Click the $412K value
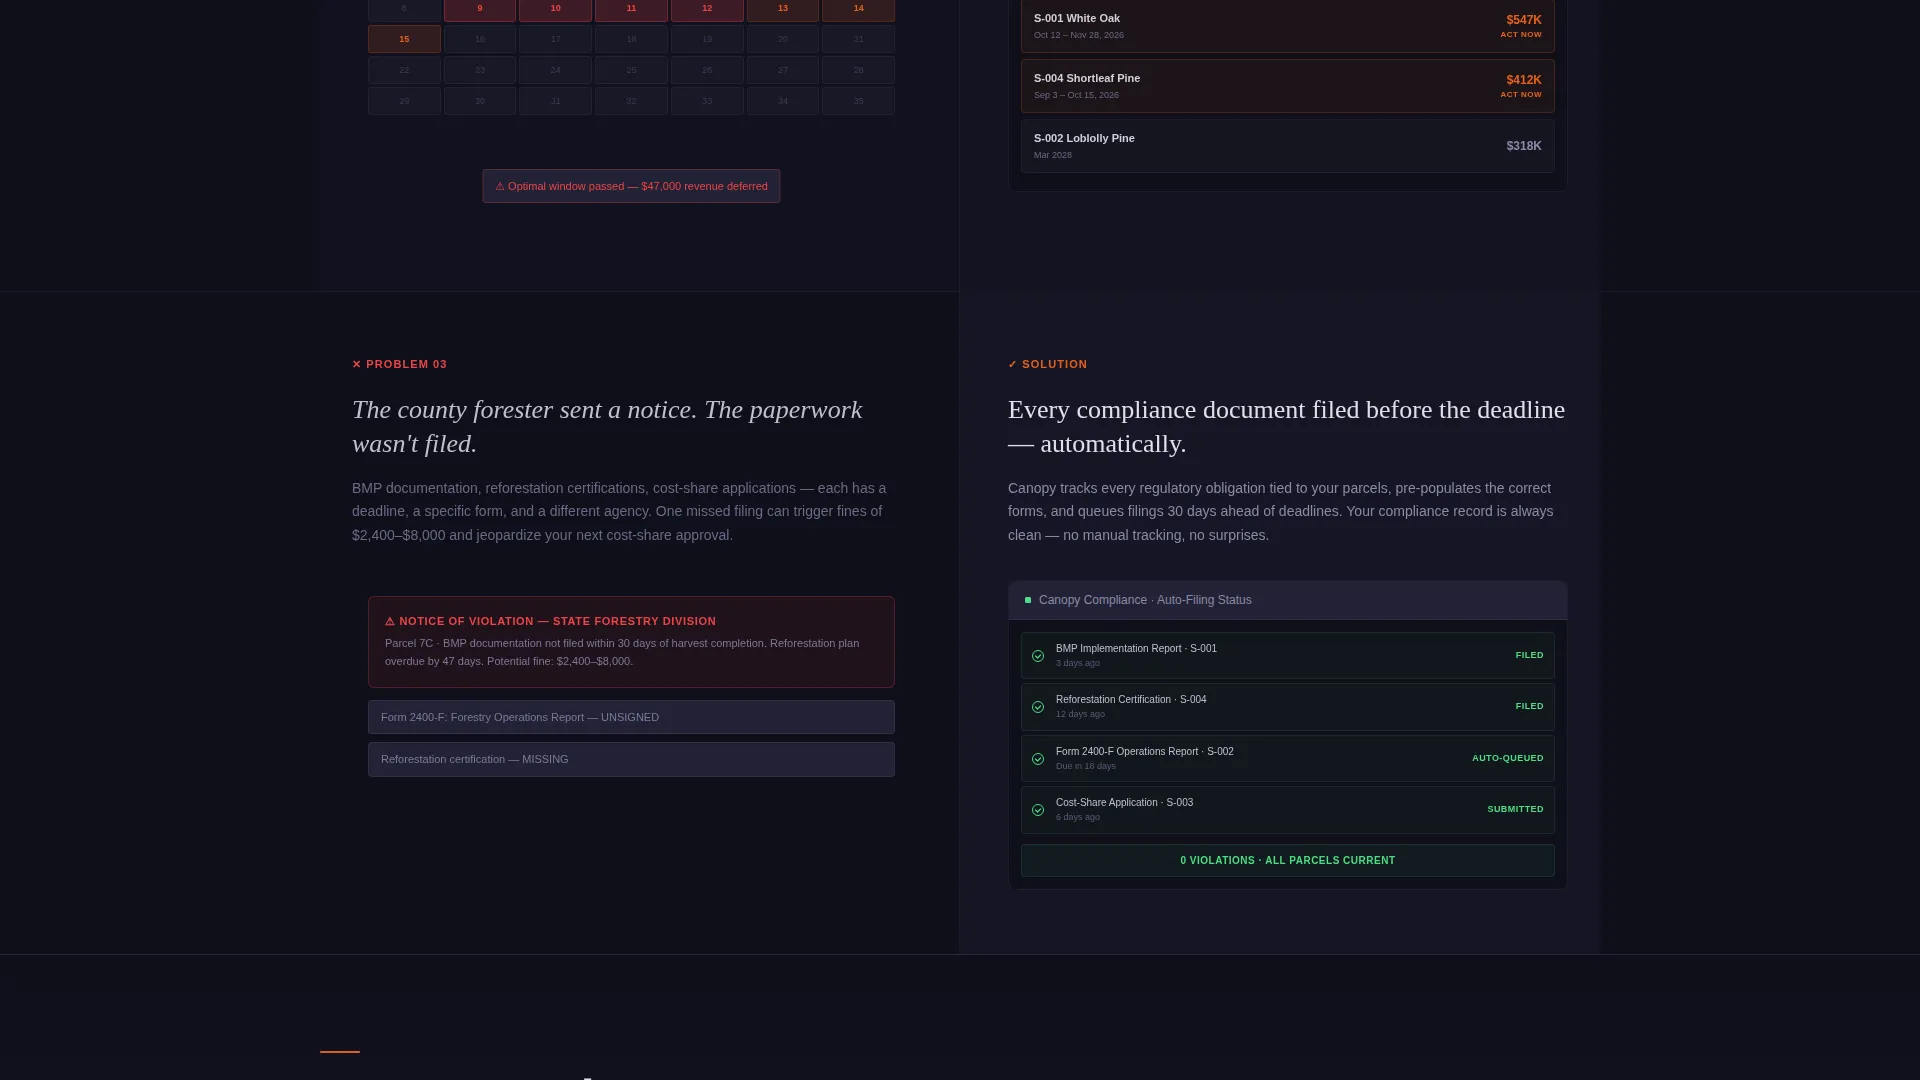Viewport: 1920px width, 1080px height. click(1524, 80)
